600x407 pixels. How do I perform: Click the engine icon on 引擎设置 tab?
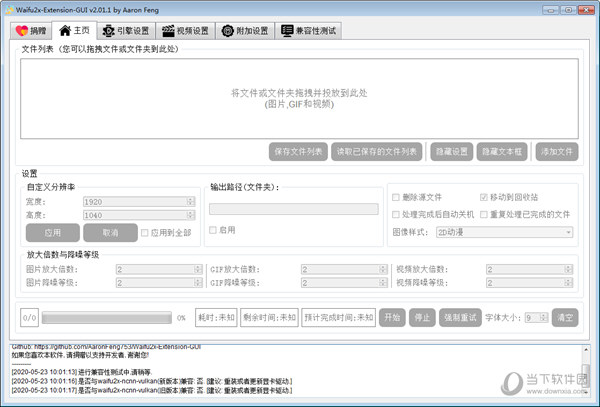click(109, 31)
